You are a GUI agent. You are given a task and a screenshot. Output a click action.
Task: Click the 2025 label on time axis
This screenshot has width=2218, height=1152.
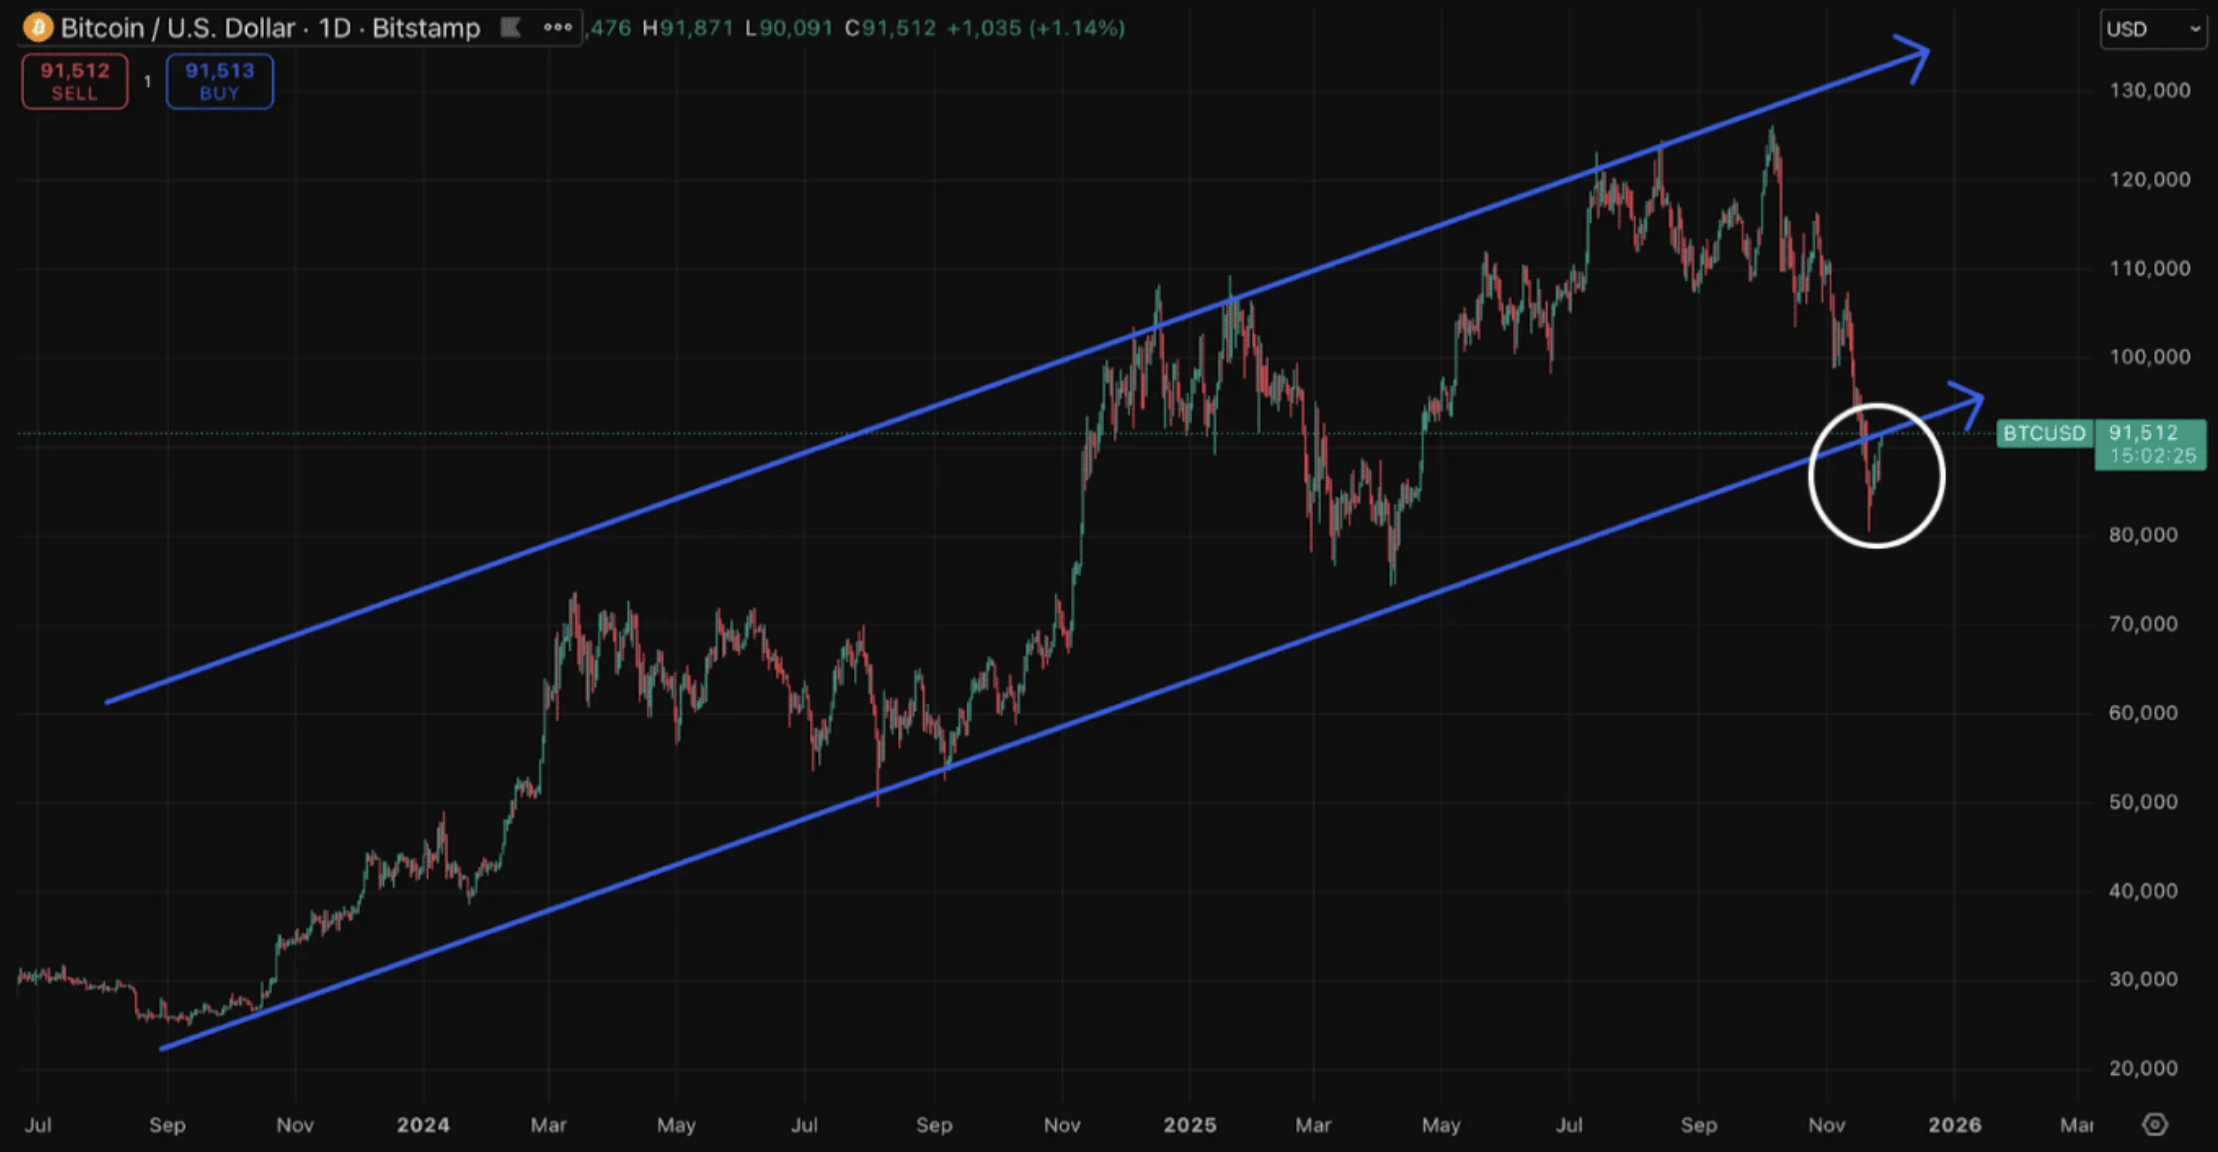tap(1190, 1125)
